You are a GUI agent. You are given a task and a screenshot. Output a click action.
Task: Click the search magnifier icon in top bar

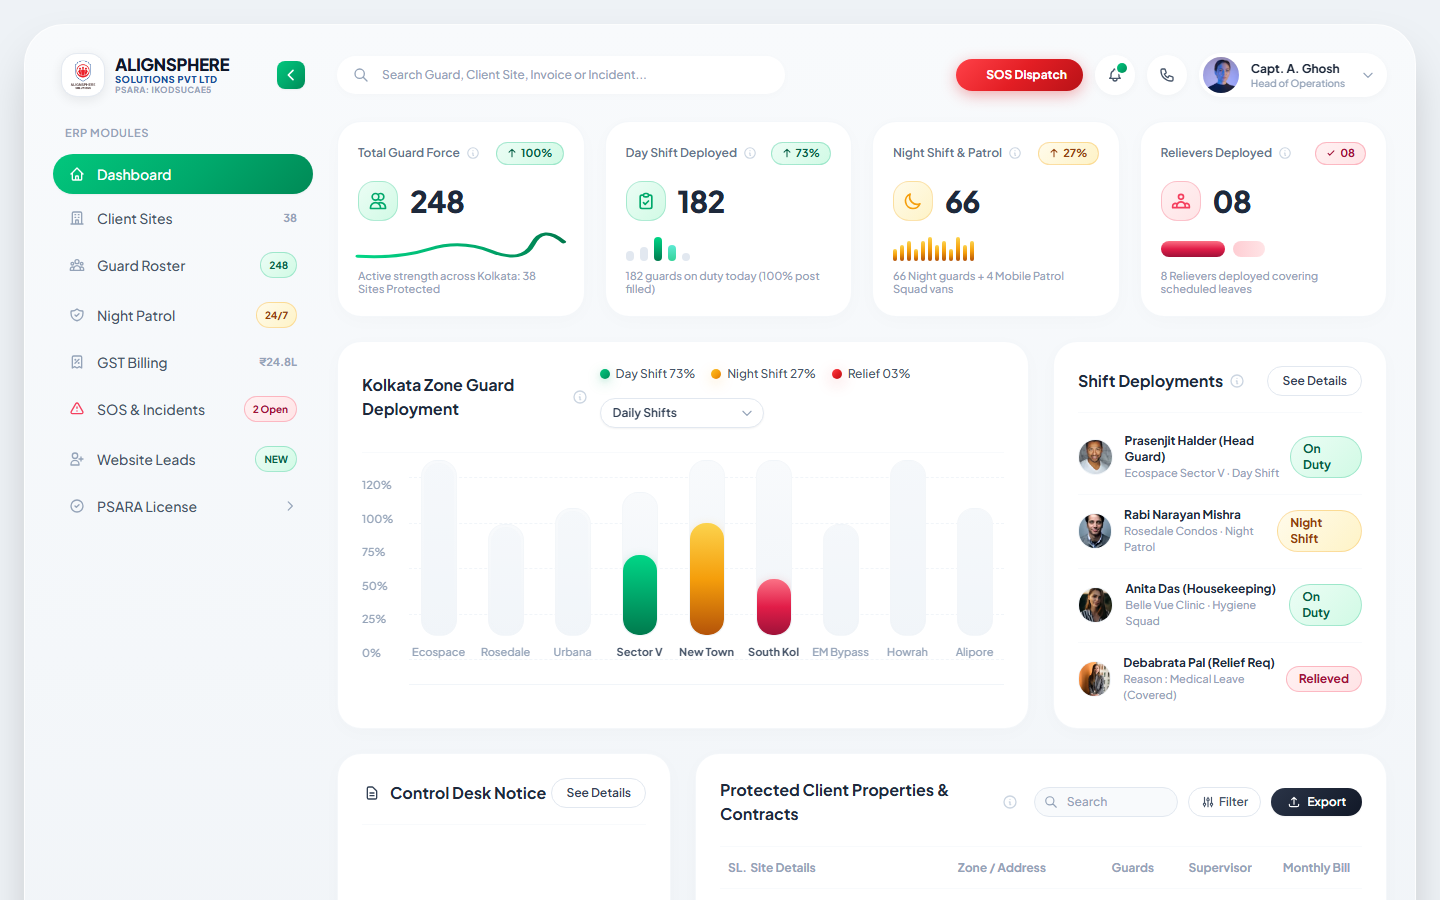(361, 75)
